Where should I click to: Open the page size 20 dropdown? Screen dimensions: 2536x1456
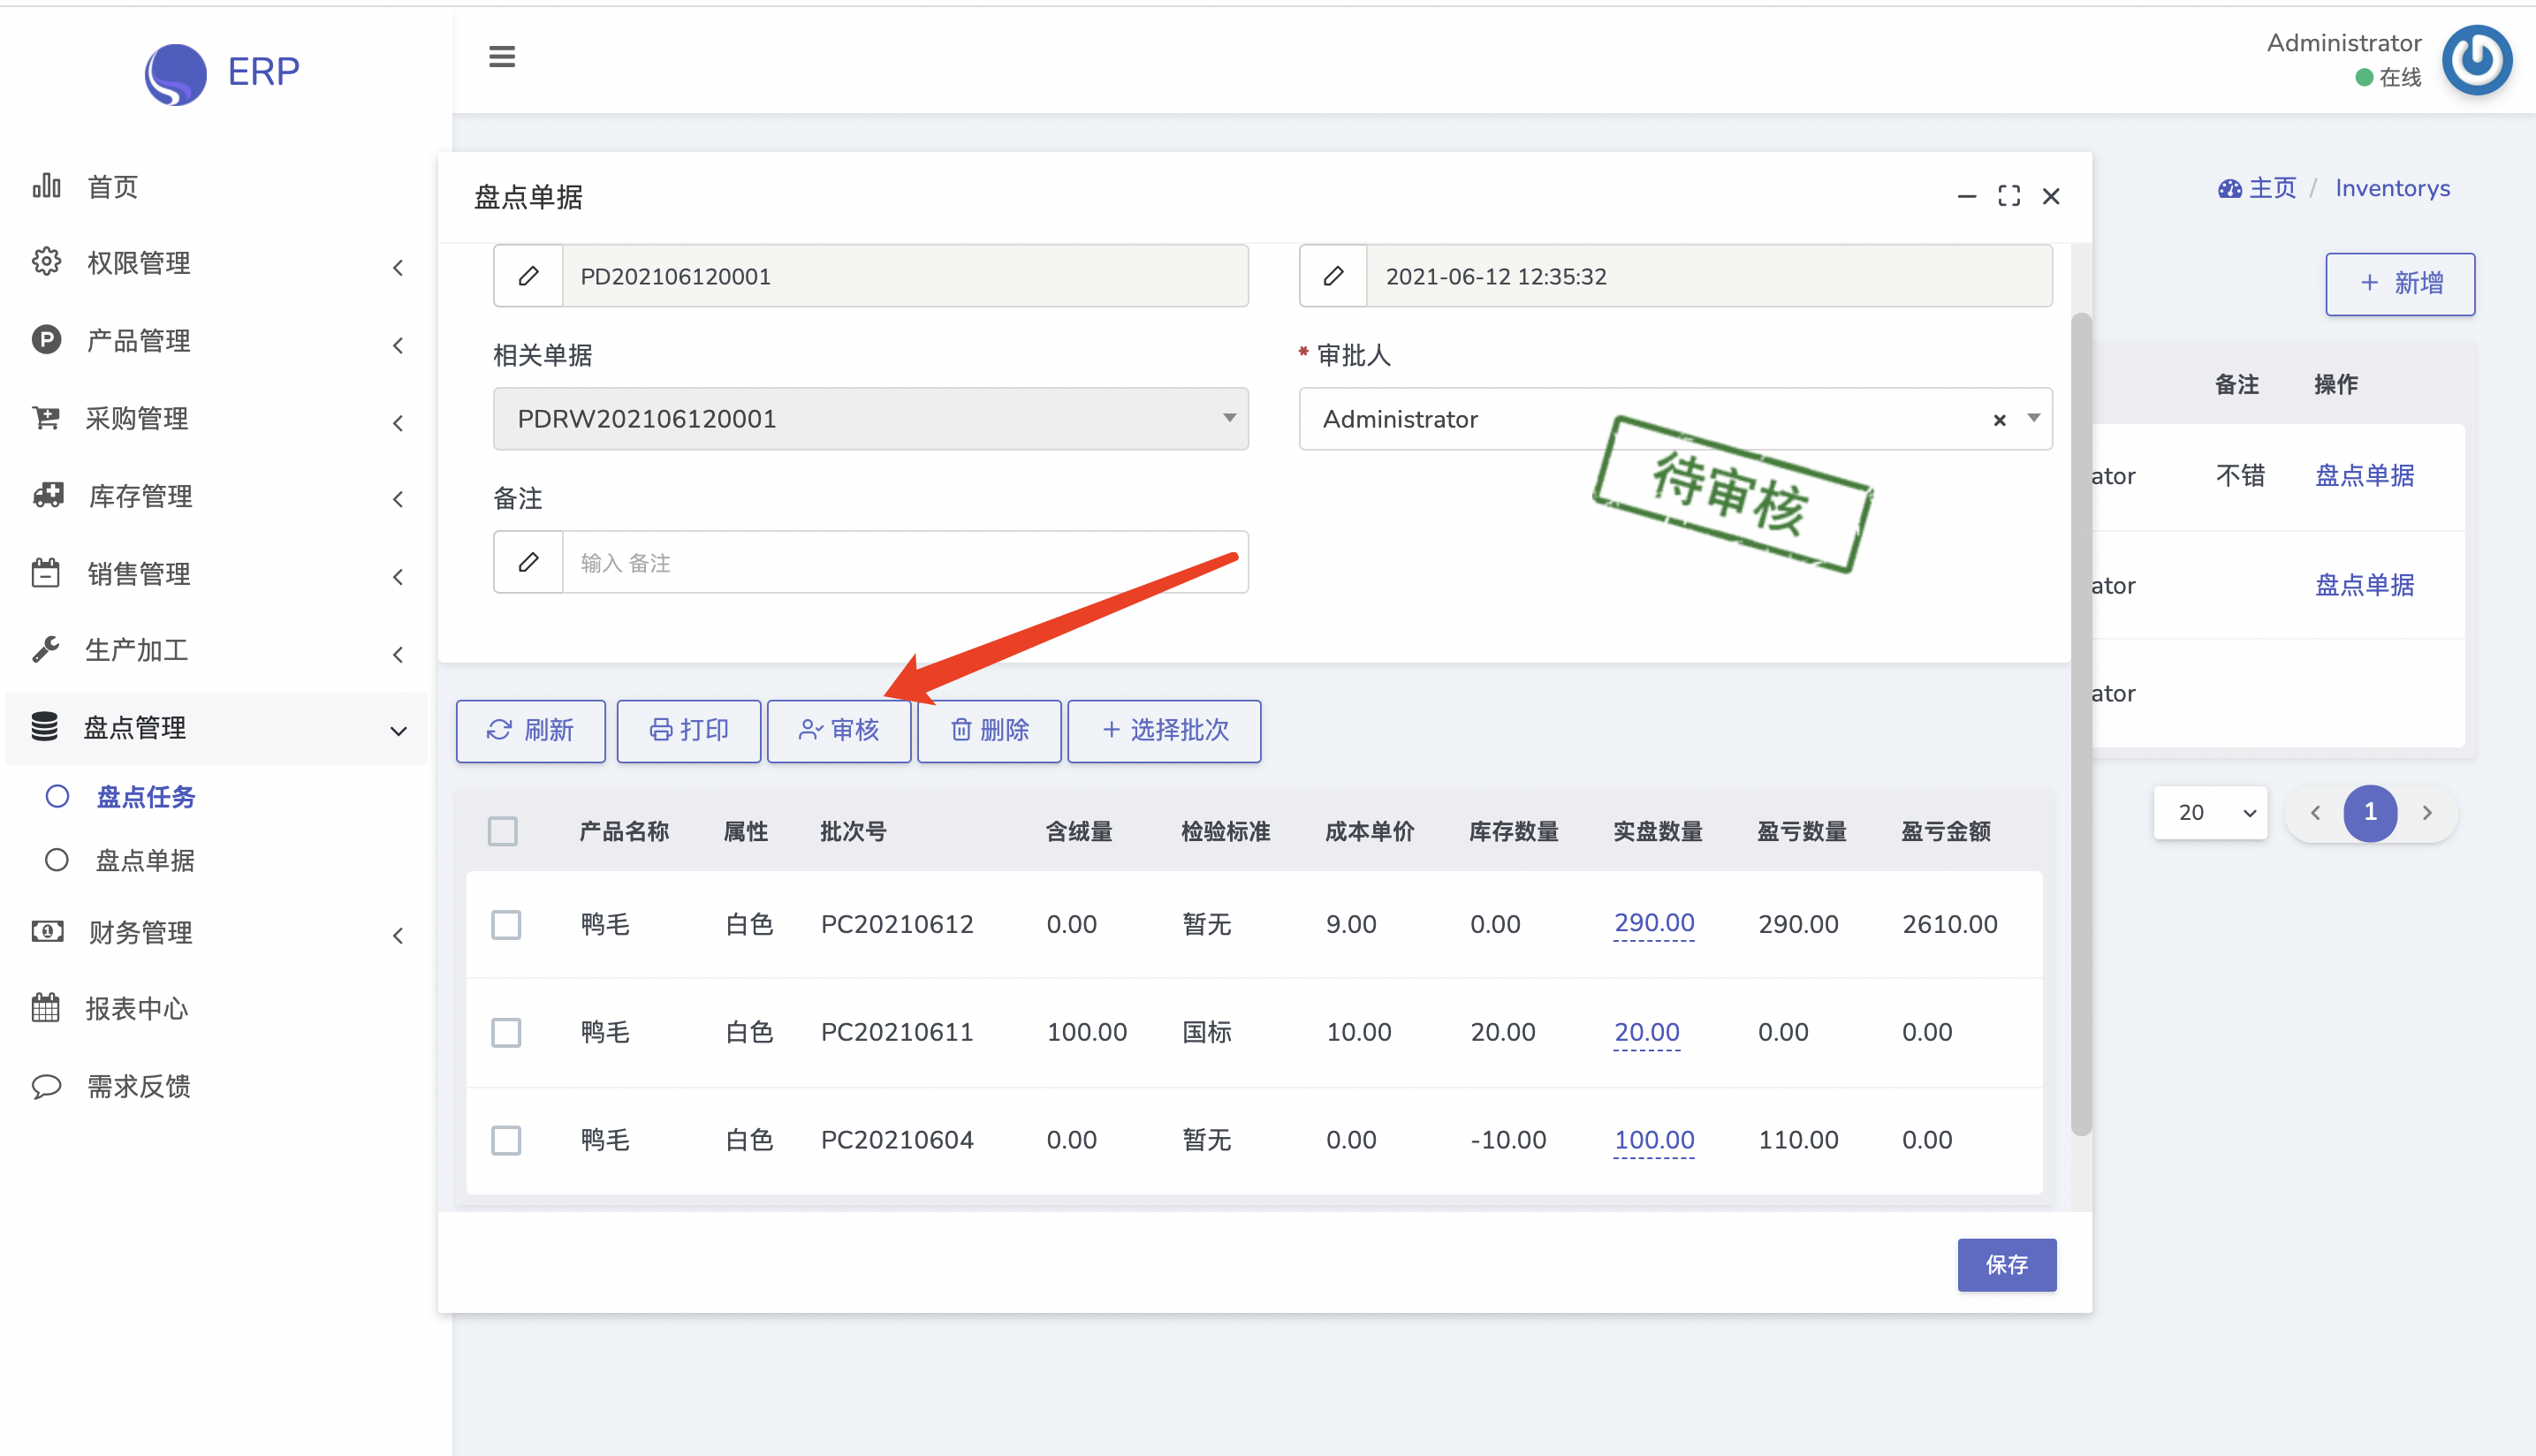(x=2209, y=812)
